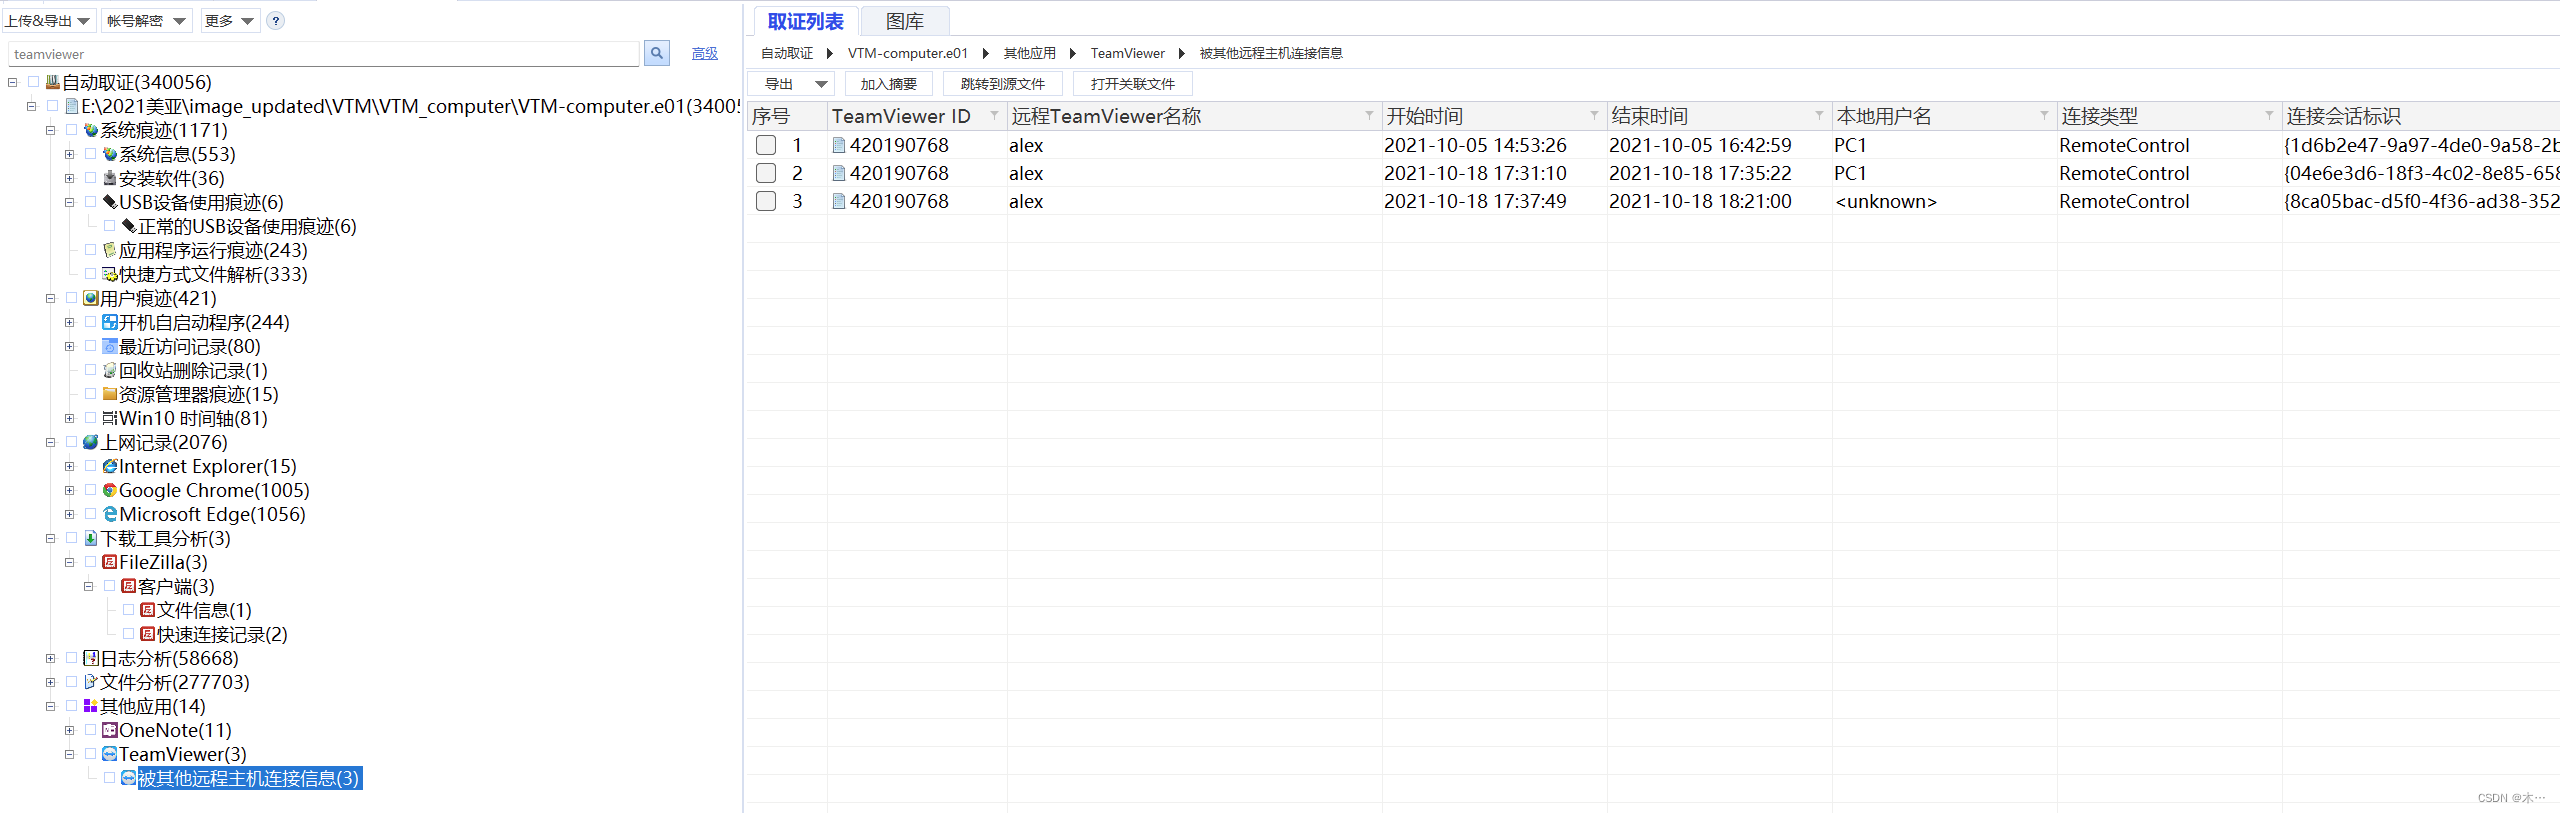Click the 自动取证 breadcrumb
This screenshot has width=2560, height=813.
click(x=787, y=53)
